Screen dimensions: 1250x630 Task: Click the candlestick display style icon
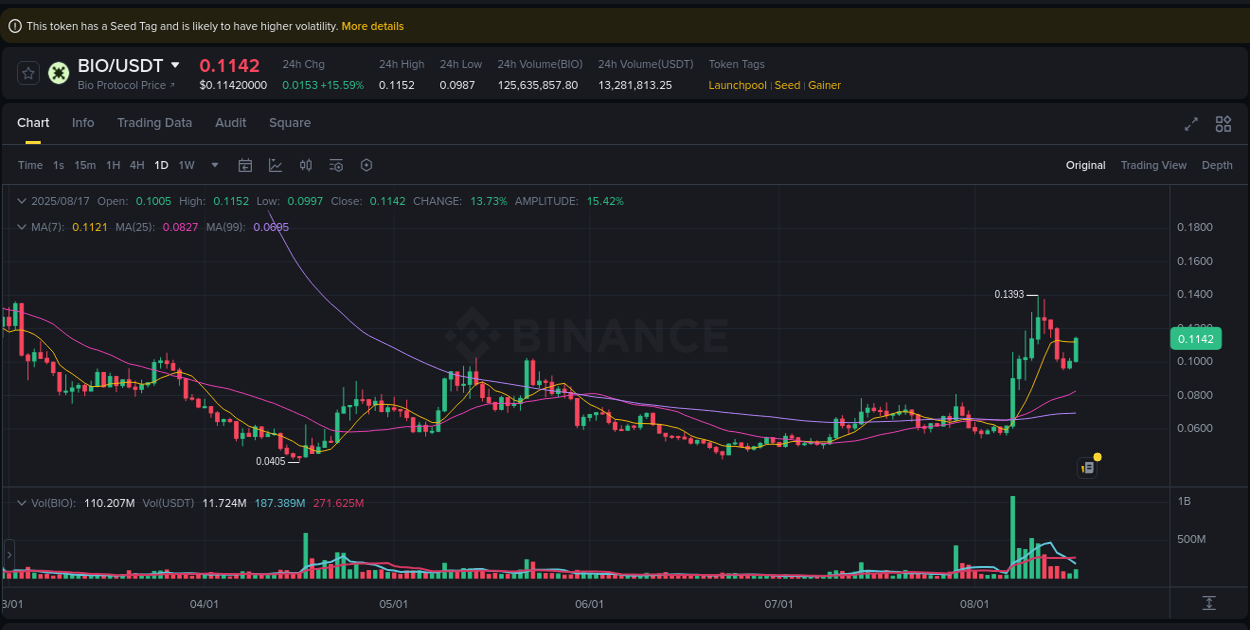(x=306, y=165)
